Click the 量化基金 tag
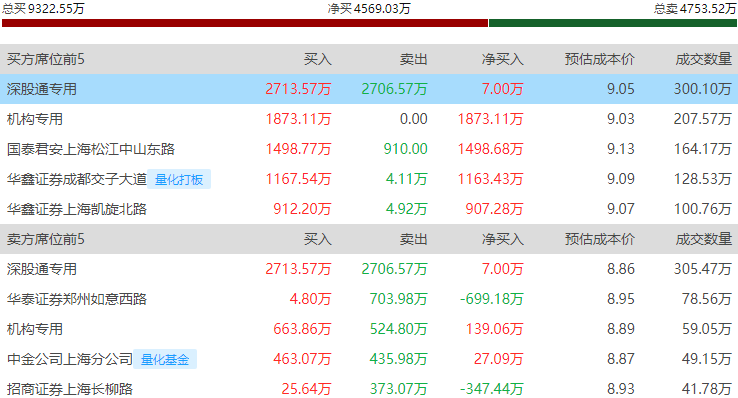The width and height of the screenshot is (738, 398). [165, 359]
